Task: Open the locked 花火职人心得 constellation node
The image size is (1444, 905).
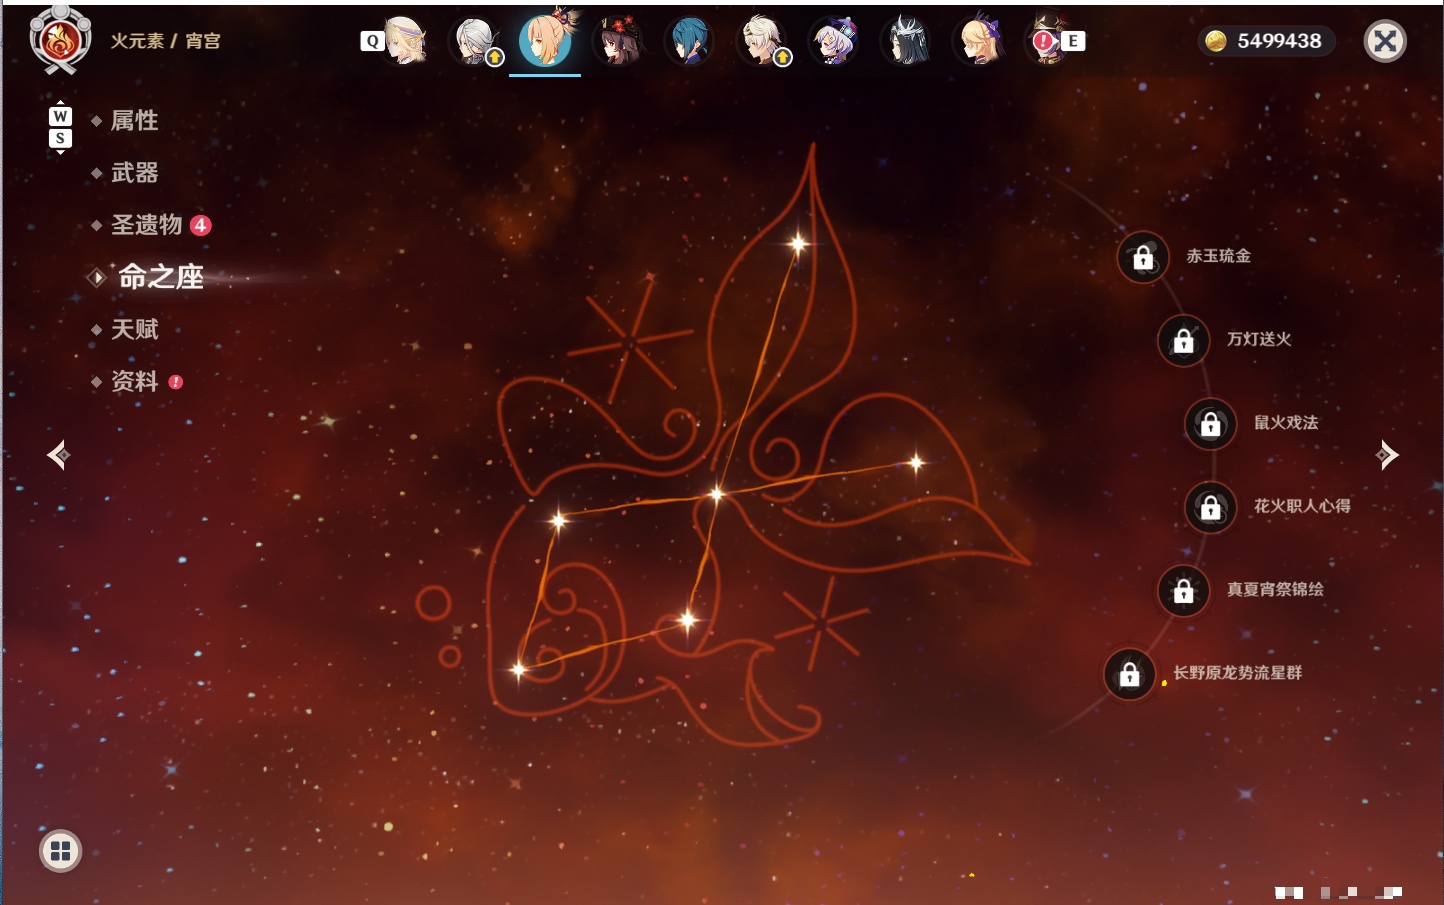Action: tap(1211, 507)
